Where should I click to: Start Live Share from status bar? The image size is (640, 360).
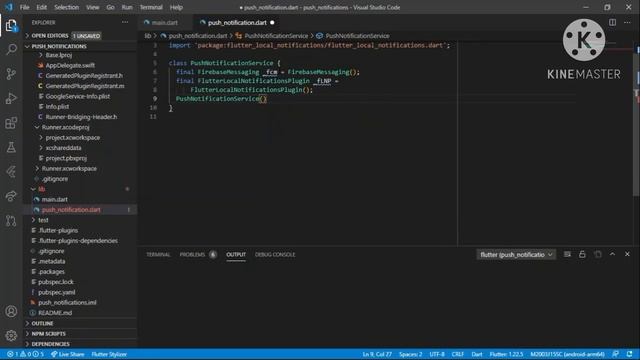tap(67, 354)
